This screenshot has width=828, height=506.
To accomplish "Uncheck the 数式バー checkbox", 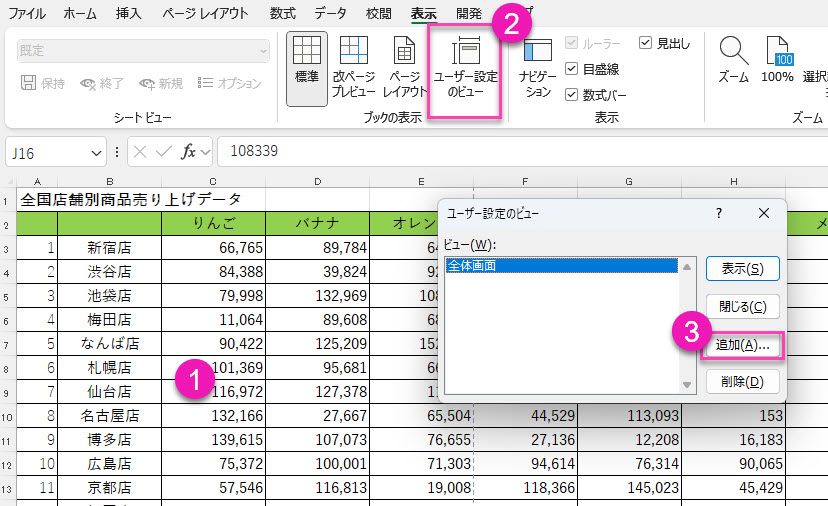I will (x=572, y=95).
